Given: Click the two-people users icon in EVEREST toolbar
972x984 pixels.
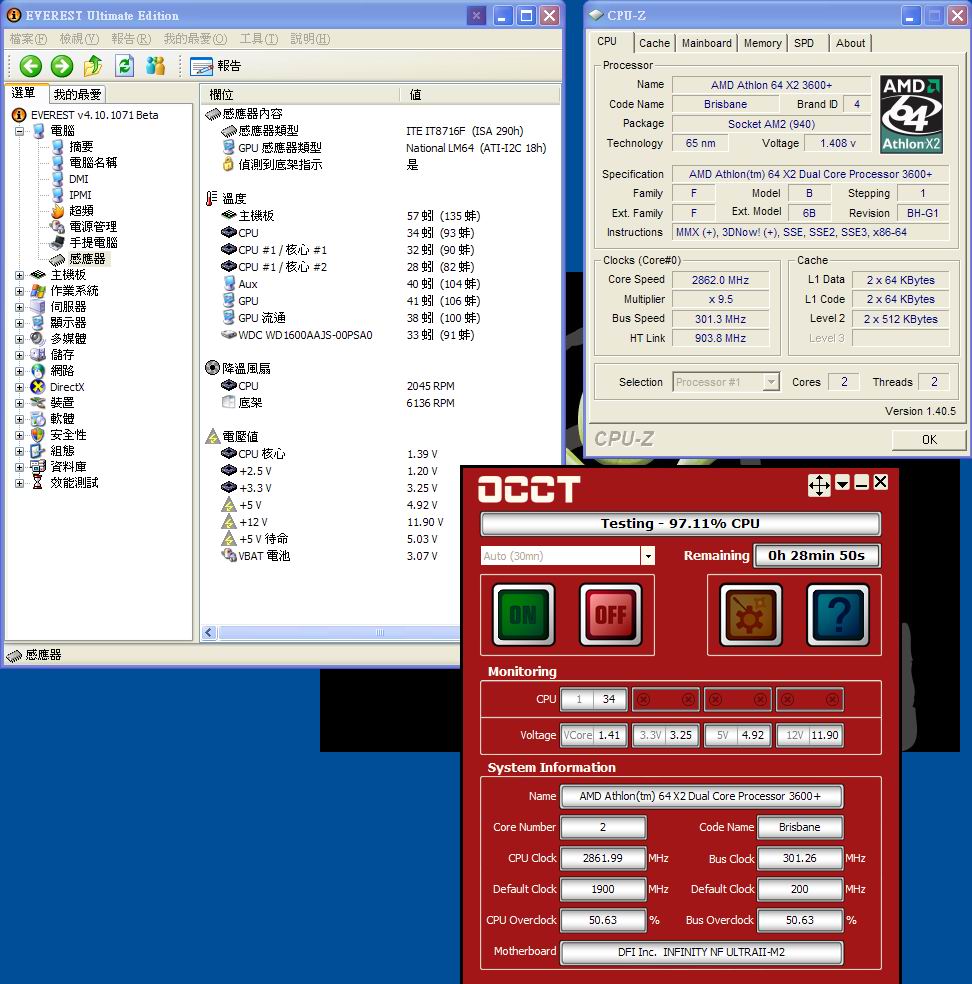Looking at the screenshot, I should pyautogui.click(x=155, y=66).
